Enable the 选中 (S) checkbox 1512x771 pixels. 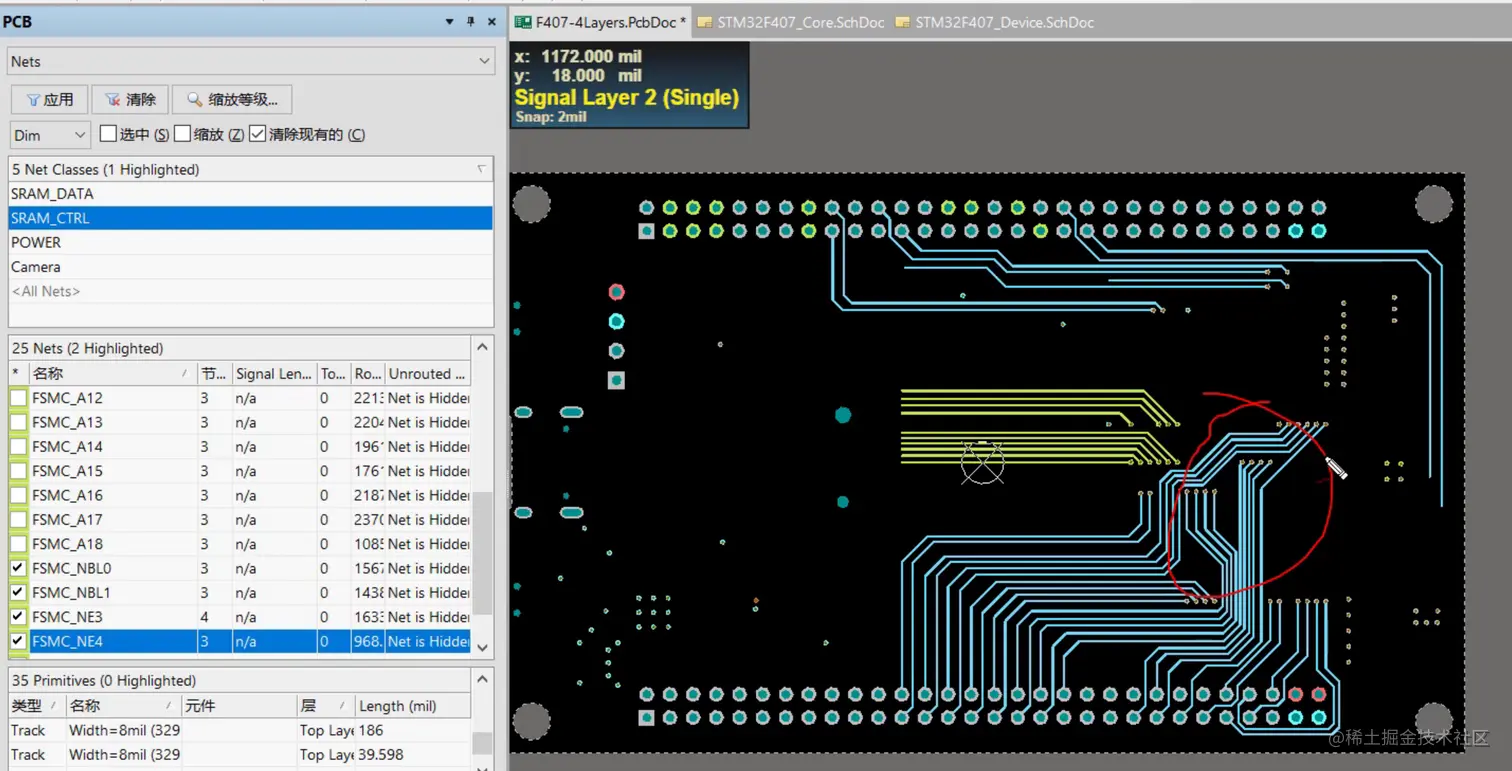[109, 134]
